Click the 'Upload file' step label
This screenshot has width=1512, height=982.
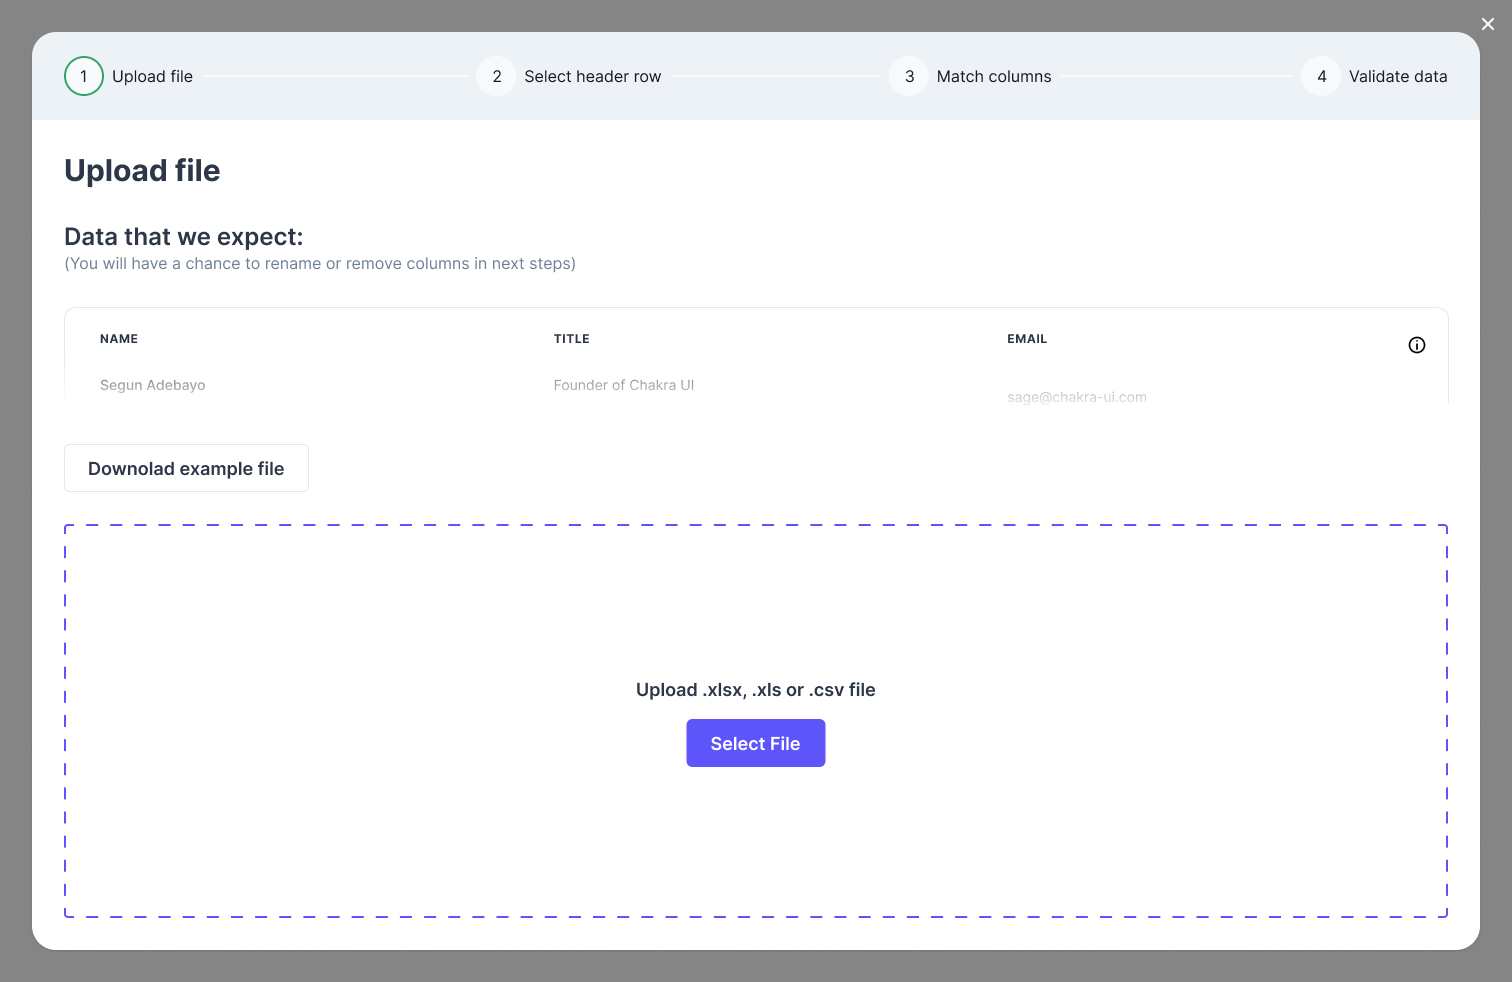coord(152,76)
